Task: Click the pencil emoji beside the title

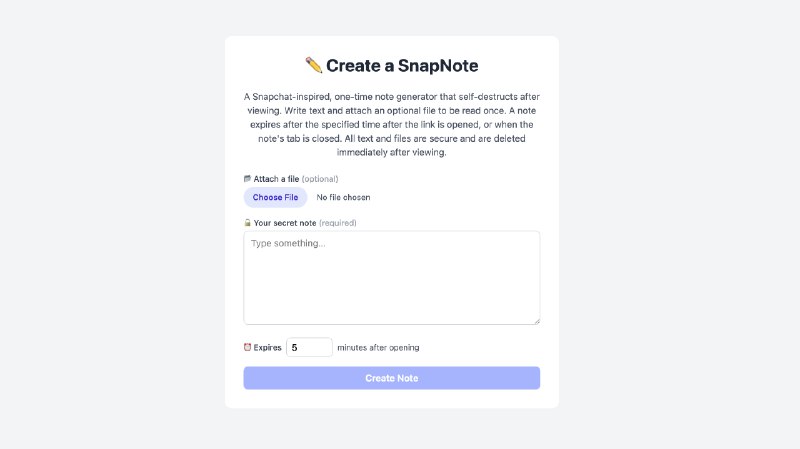Action: click(x=314, y=65)
